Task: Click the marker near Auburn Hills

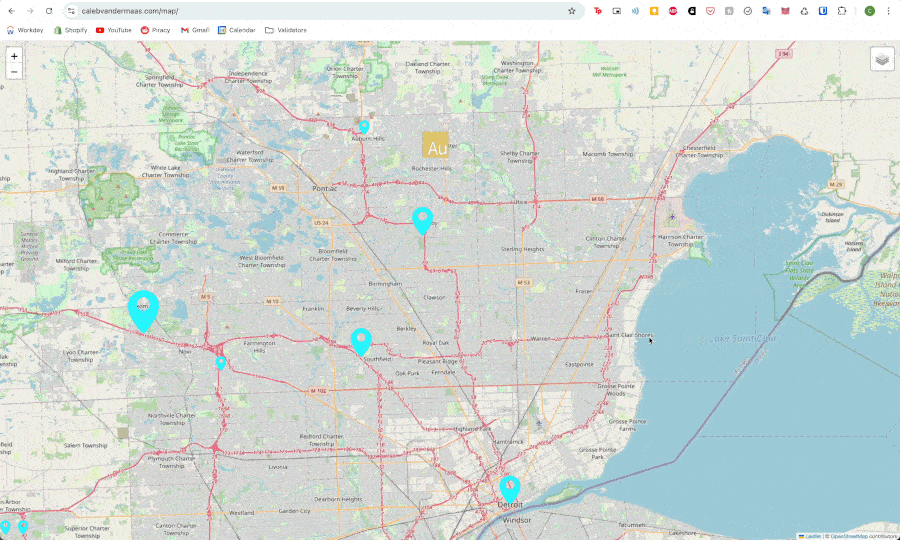Action: pos(364,126)
